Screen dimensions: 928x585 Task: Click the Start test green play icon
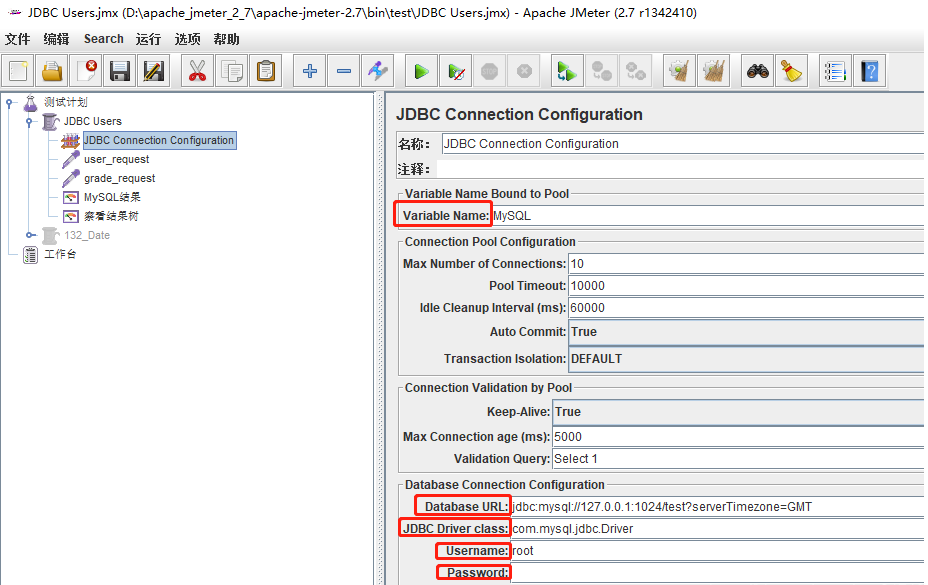421,71
